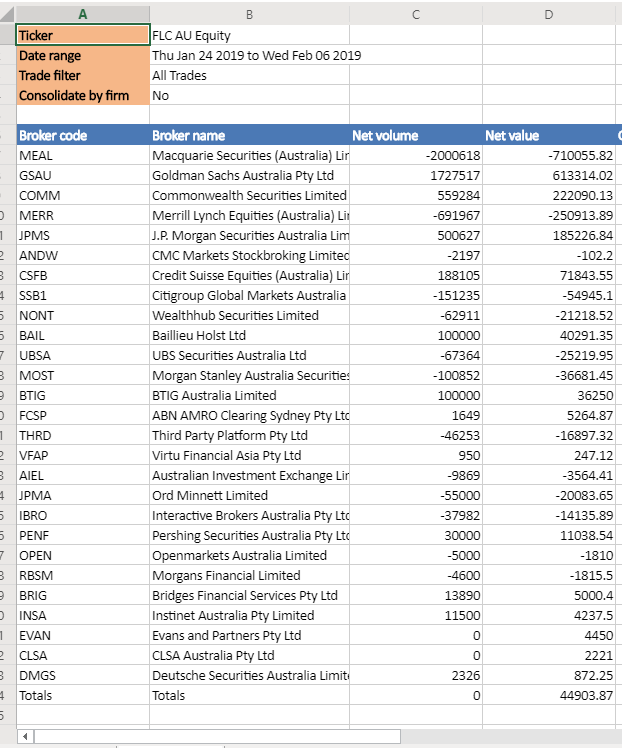Click the horizontal scrollbar left arrow

click(x=25, y=736)
